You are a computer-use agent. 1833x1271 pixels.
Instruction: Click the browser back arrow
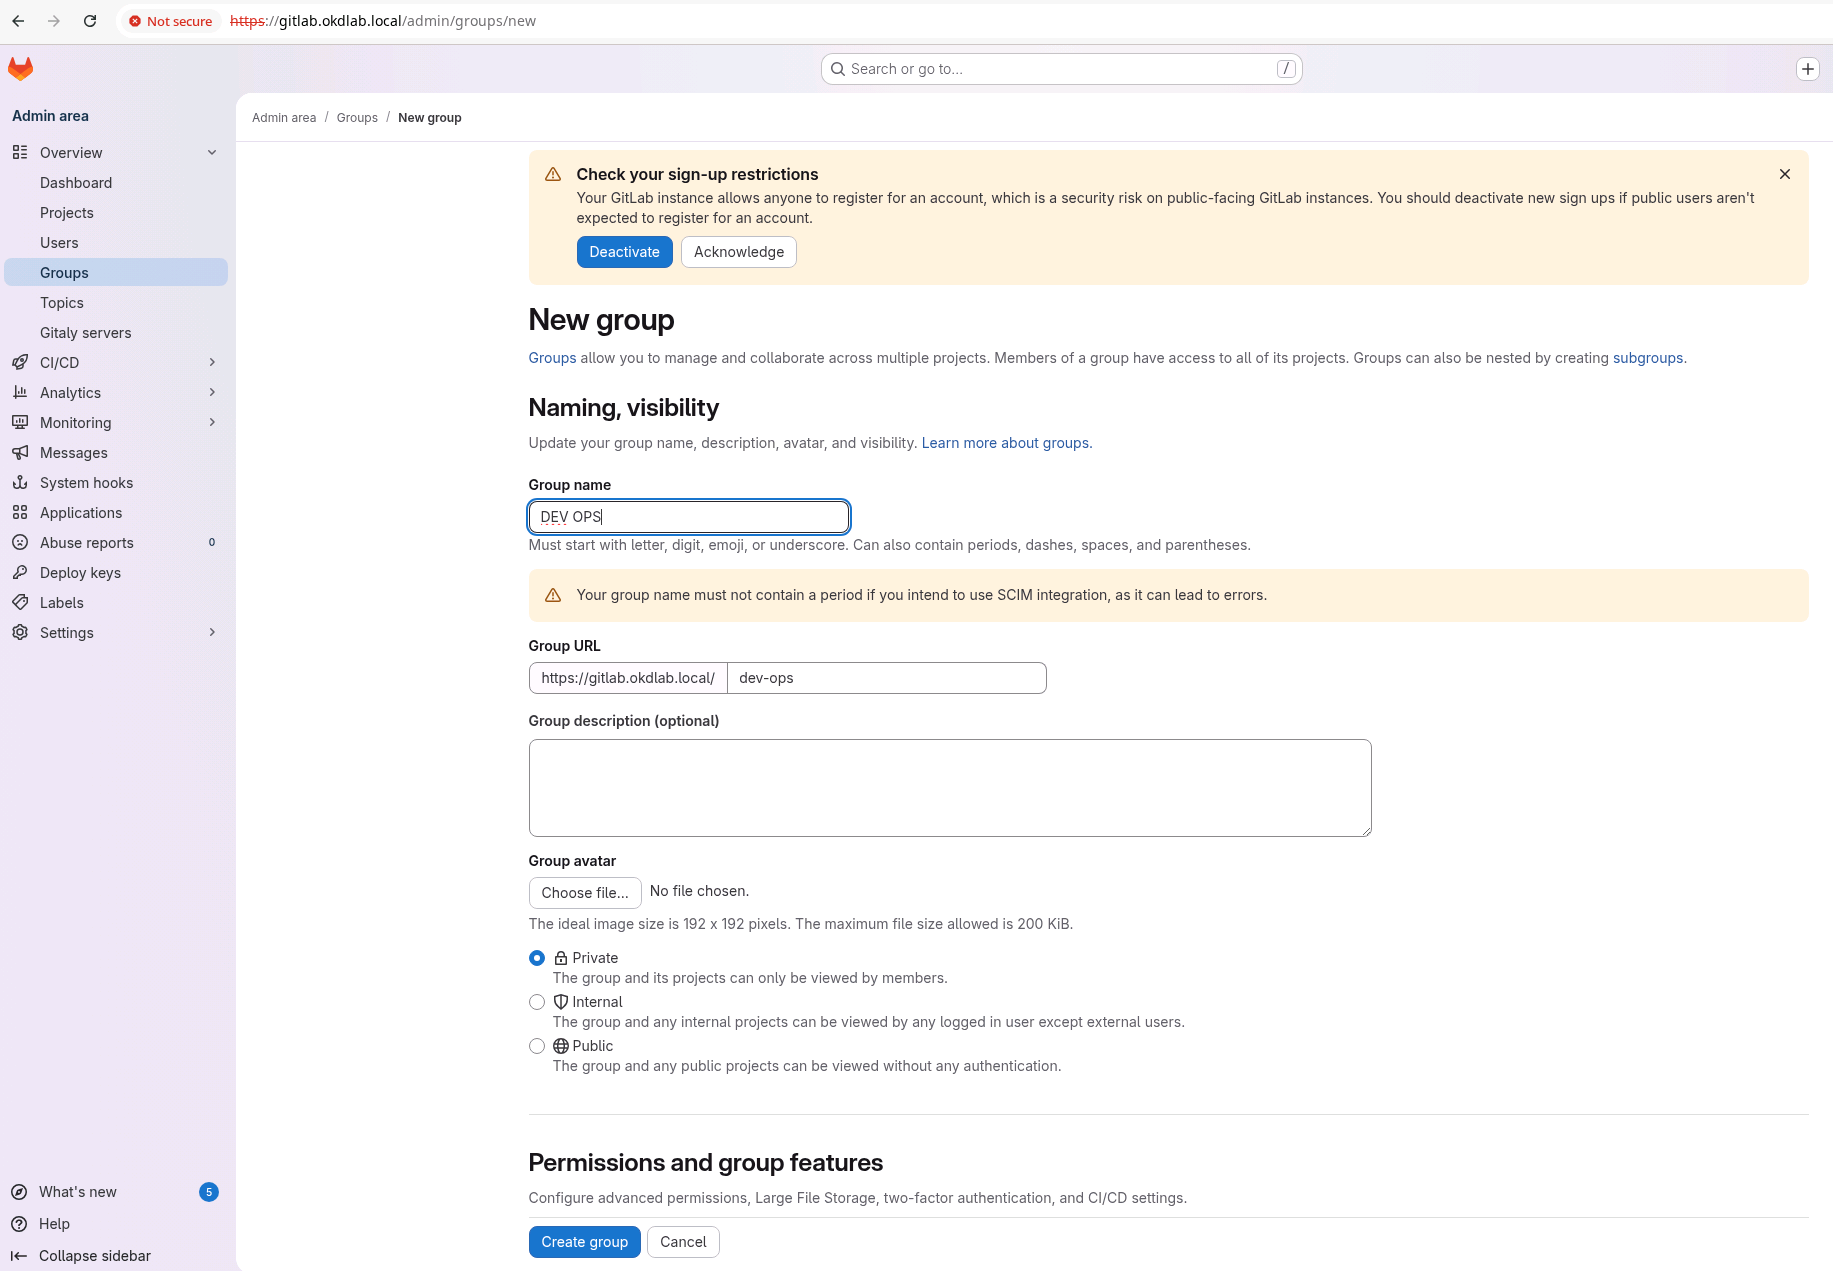18,21
